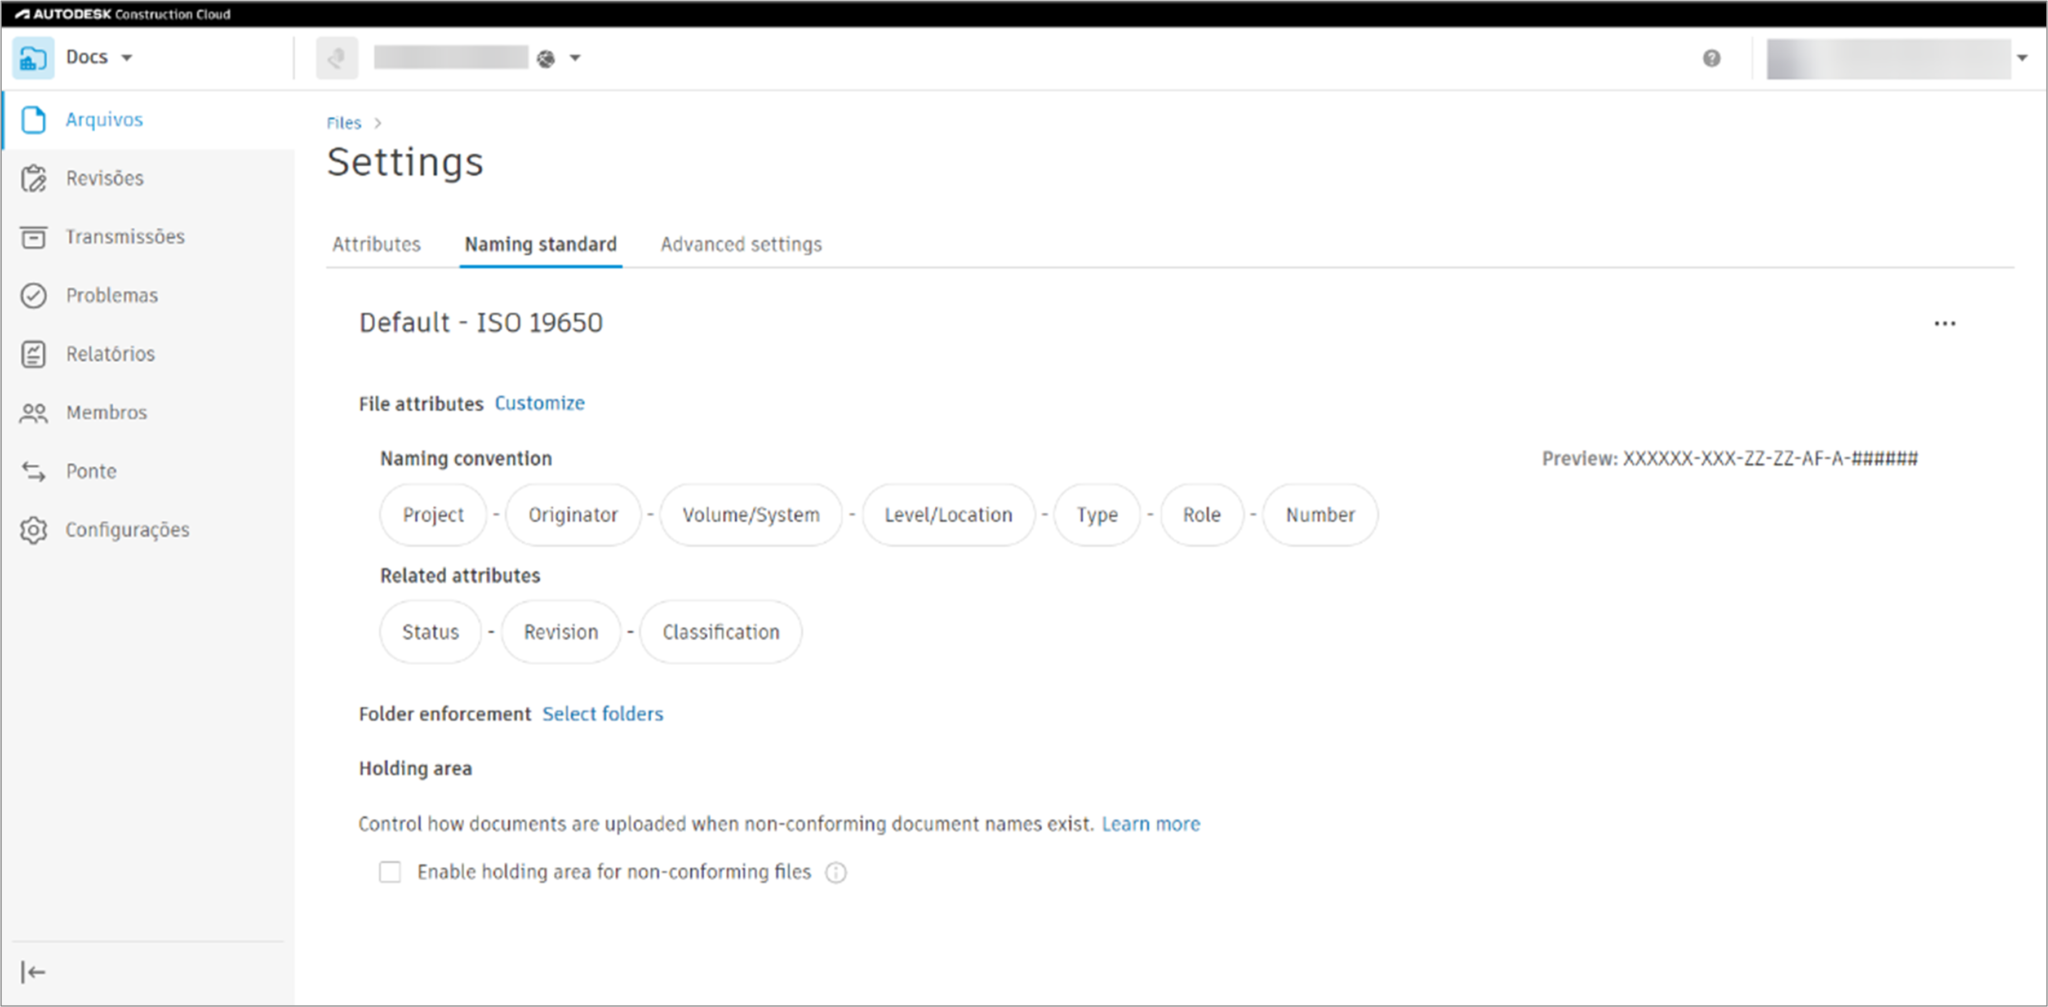Select folders for folder enforcement
The image size is (2048, 1007).
[x=602, y=714]
